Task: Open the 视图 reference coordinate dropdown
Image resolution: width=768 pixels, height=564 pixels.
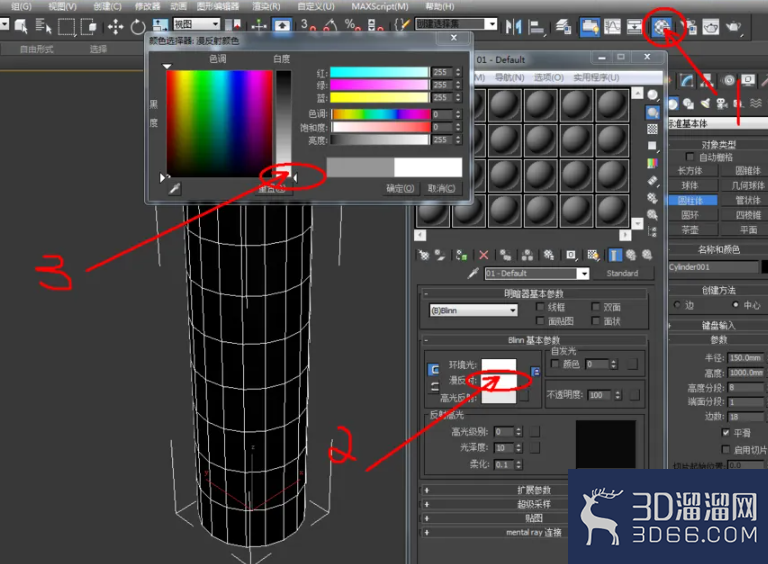Action: 197,24
